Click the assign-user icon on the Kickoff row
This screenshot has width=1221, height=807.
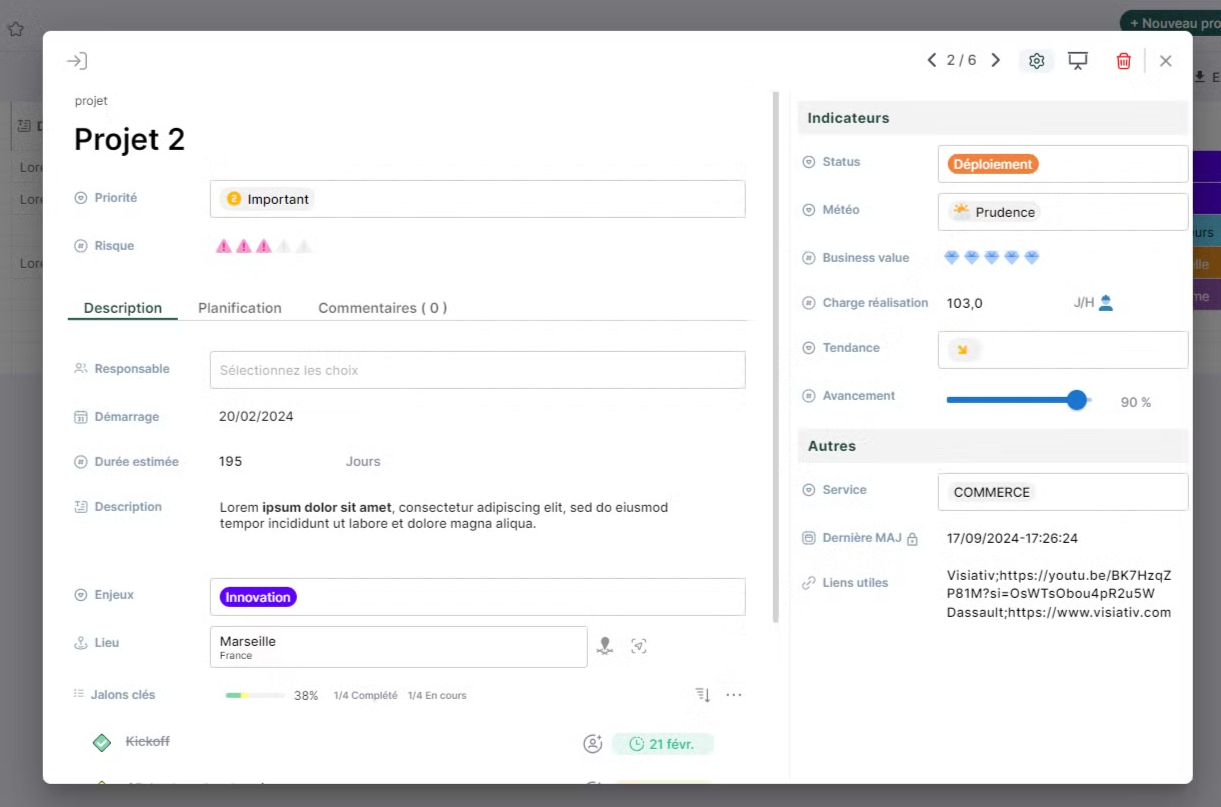(x=592, y=744)
